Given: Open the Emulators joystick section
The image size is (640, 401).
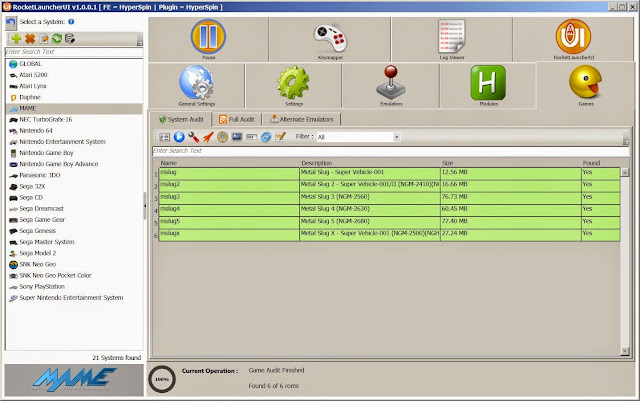Looking at the screenshot, I should pos(391,86).
